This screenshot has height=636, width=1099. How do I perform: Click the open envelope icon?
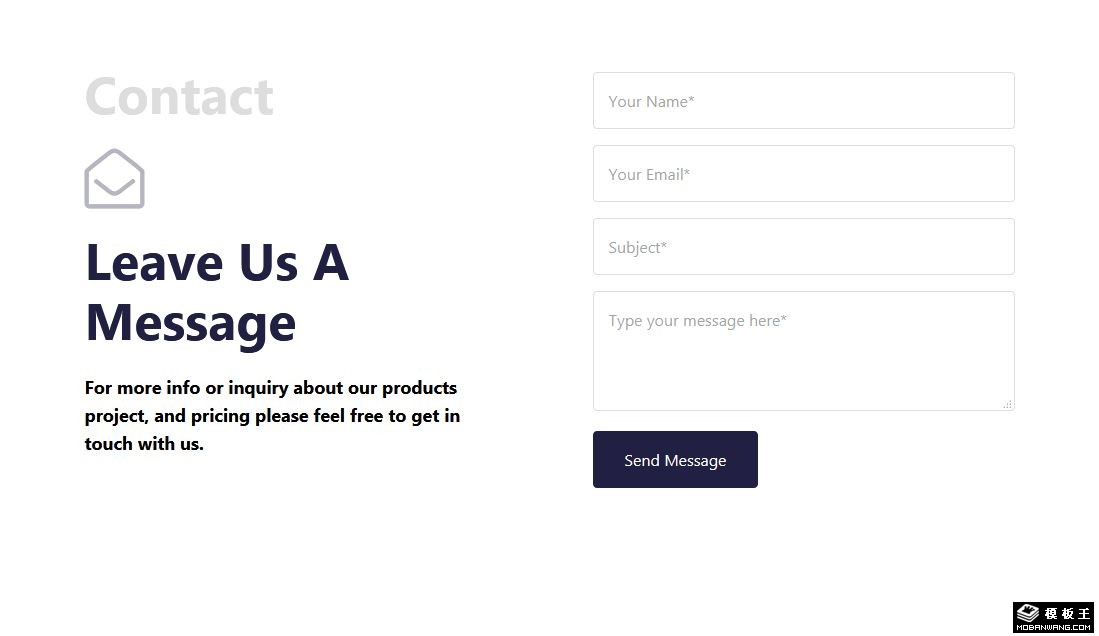[x=114, y=179]
